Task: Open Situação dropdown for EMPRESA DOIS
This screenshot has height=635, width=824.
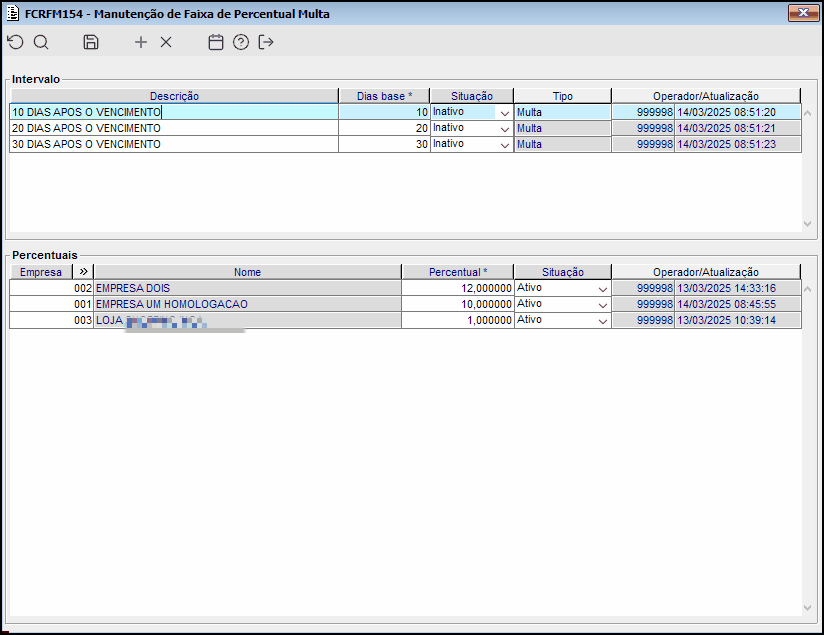Action: coord(603,289)
